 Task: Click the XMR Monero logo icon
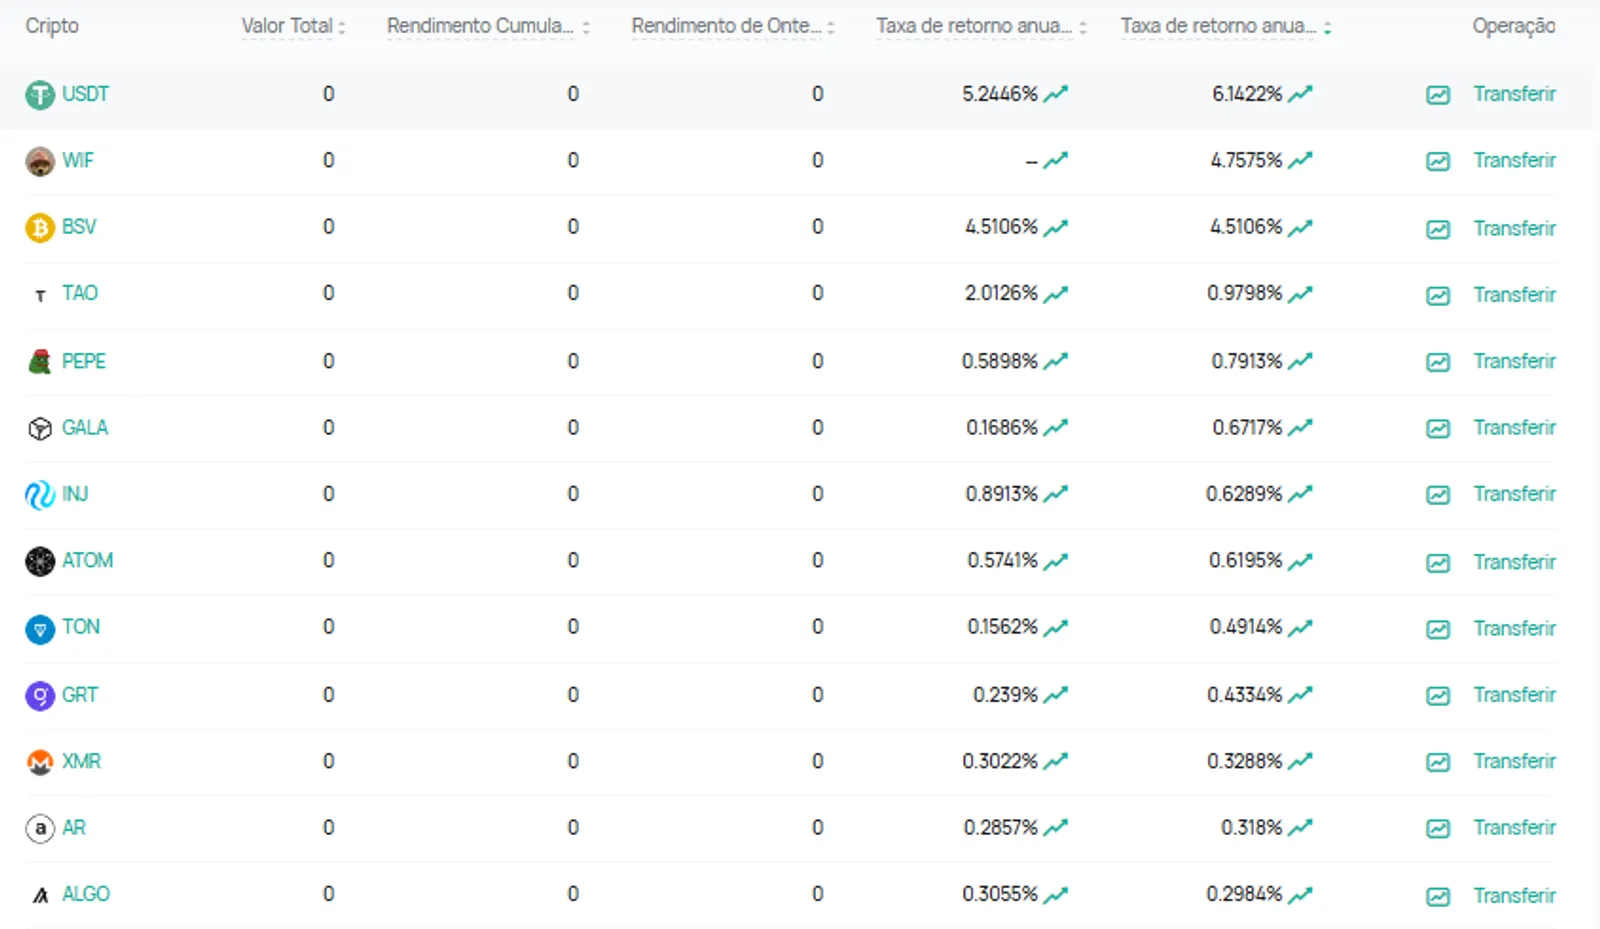[x=40, y=762]
